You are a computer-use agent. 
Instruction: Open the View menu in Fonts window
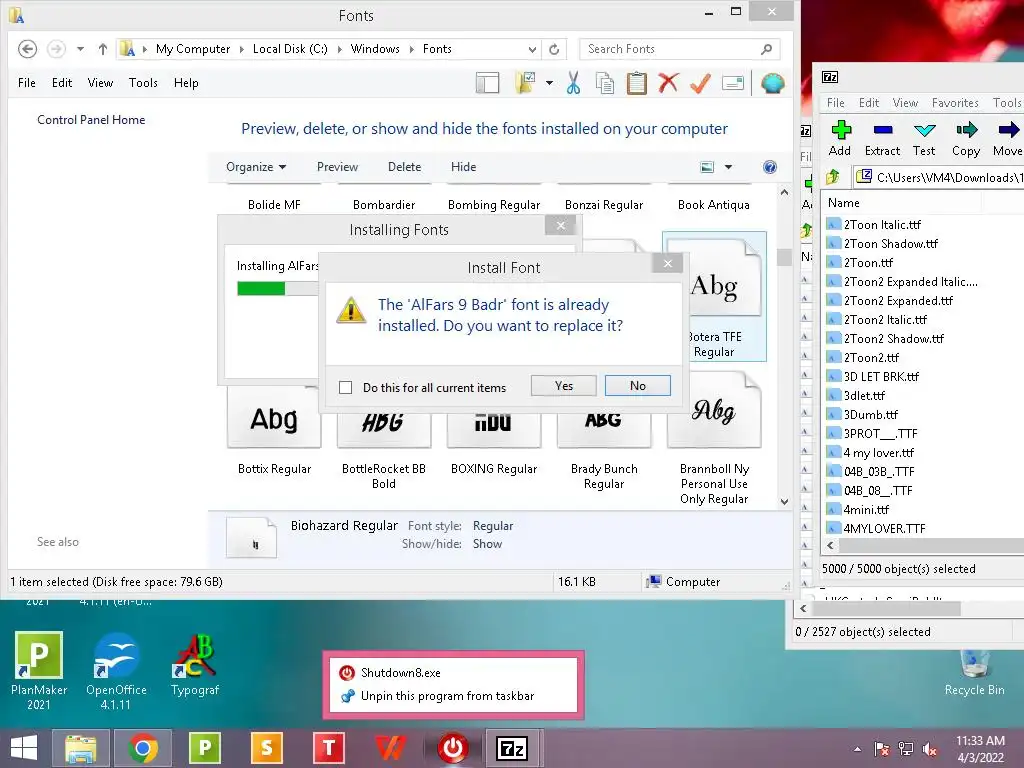point(100,83)
